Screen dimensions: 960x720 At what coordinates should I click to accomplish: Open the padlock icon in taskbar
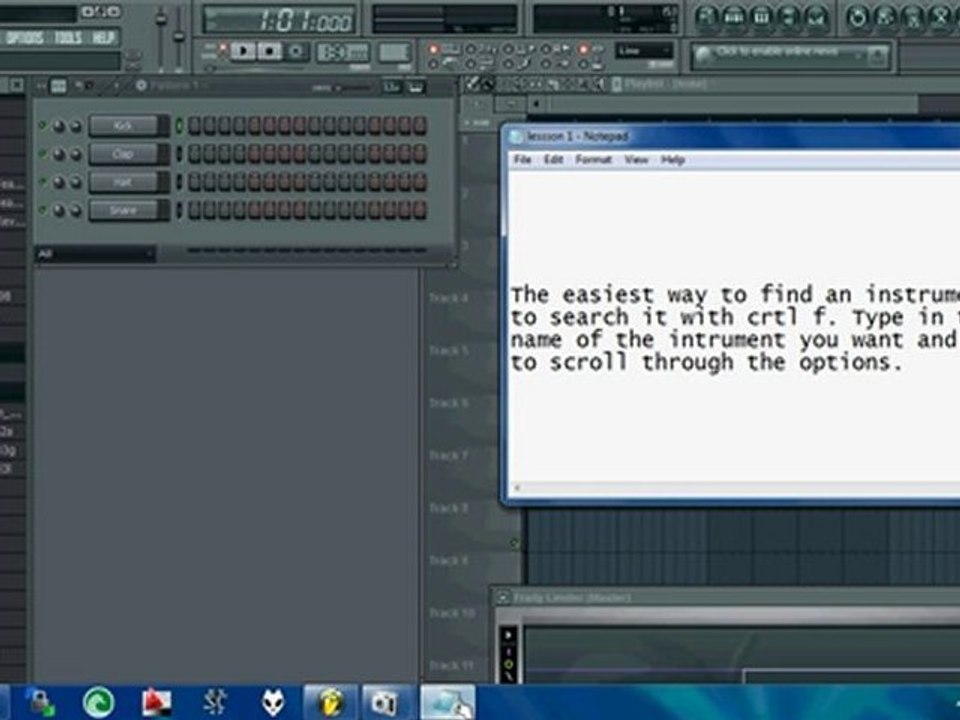pyautogui.click(x=42, y=702)
